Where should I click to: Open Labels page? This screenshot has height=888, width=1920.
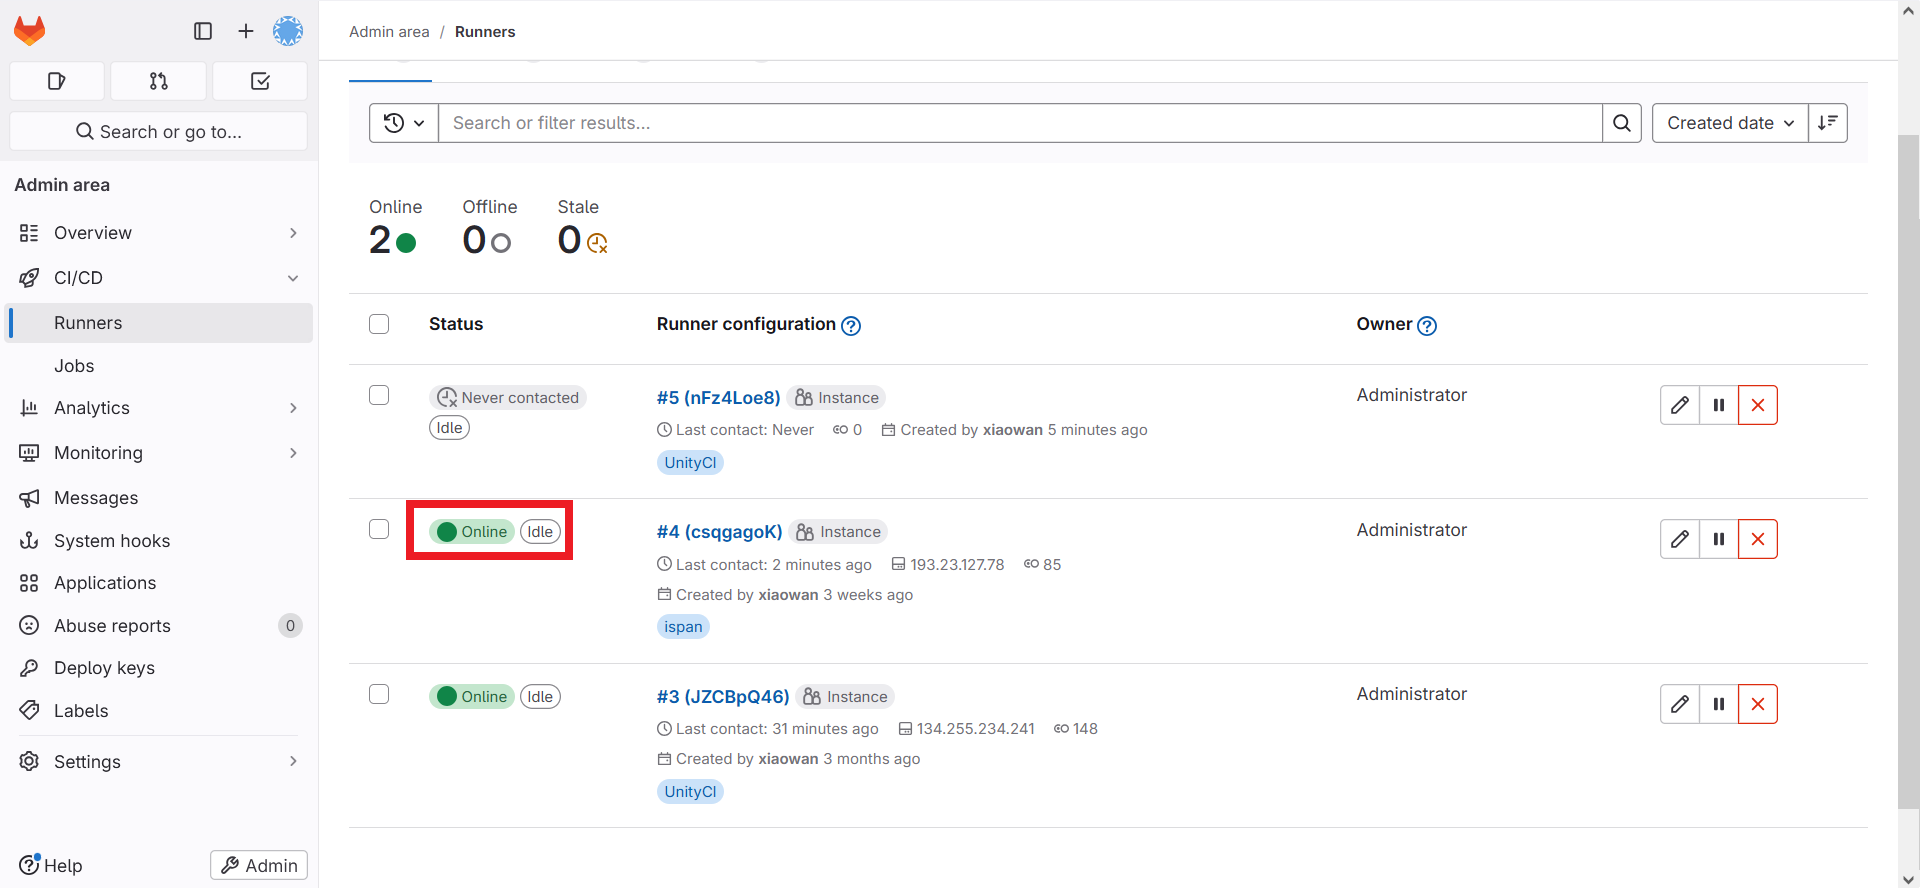159,711
